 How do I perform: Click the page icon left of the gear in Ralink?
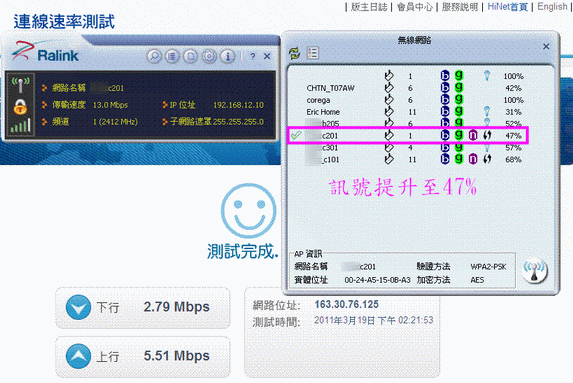pyautogui.click(x=191, y=56)
